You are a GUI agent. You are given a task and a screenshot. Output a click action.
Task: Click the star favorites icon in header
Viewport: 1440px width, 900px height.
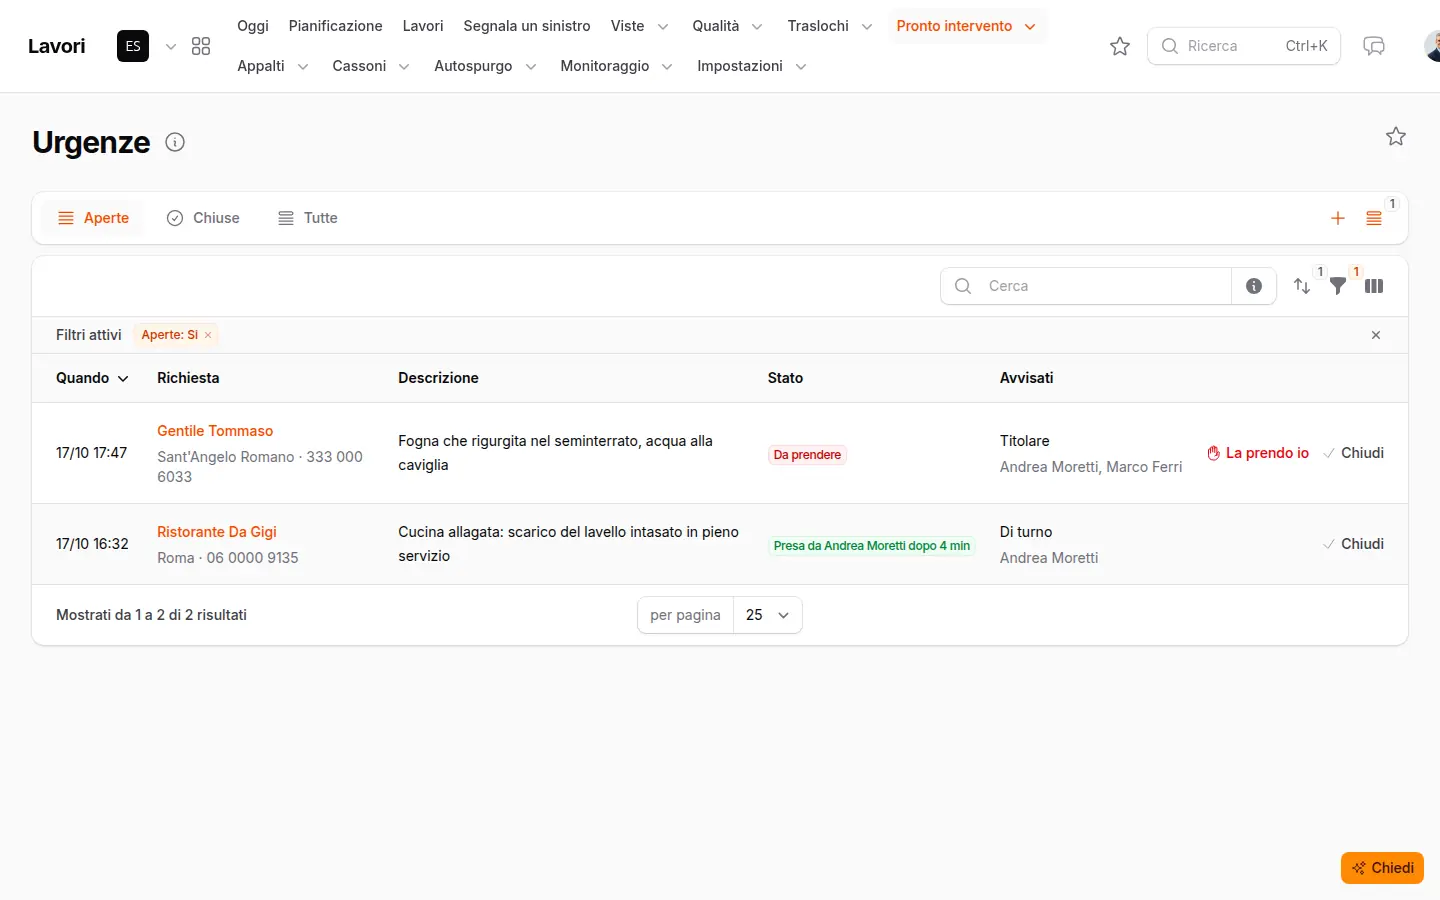click(x=1120, y=46)
